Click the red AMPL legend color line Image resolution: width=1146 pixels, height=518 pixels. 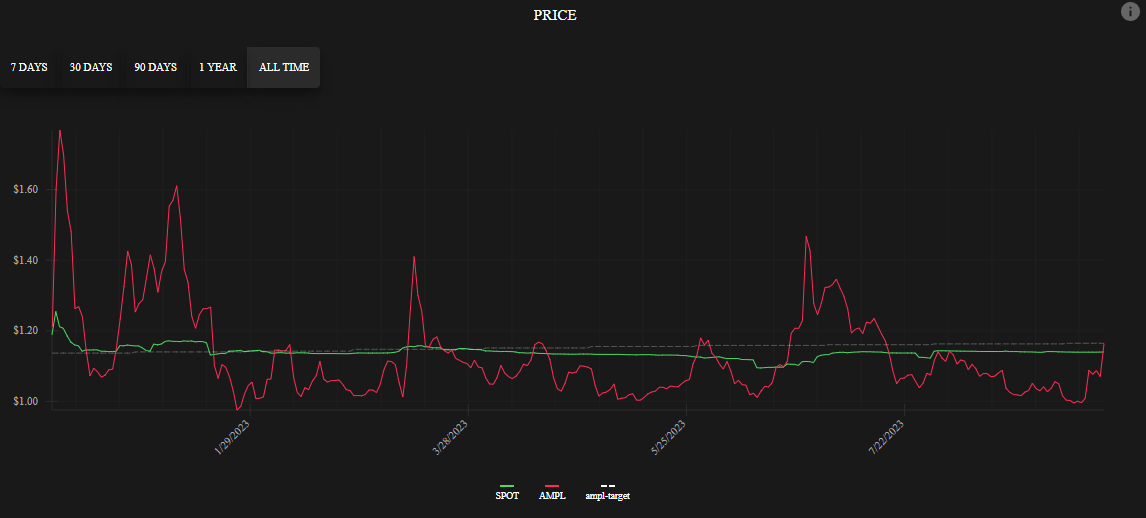[x=553, y=486]
